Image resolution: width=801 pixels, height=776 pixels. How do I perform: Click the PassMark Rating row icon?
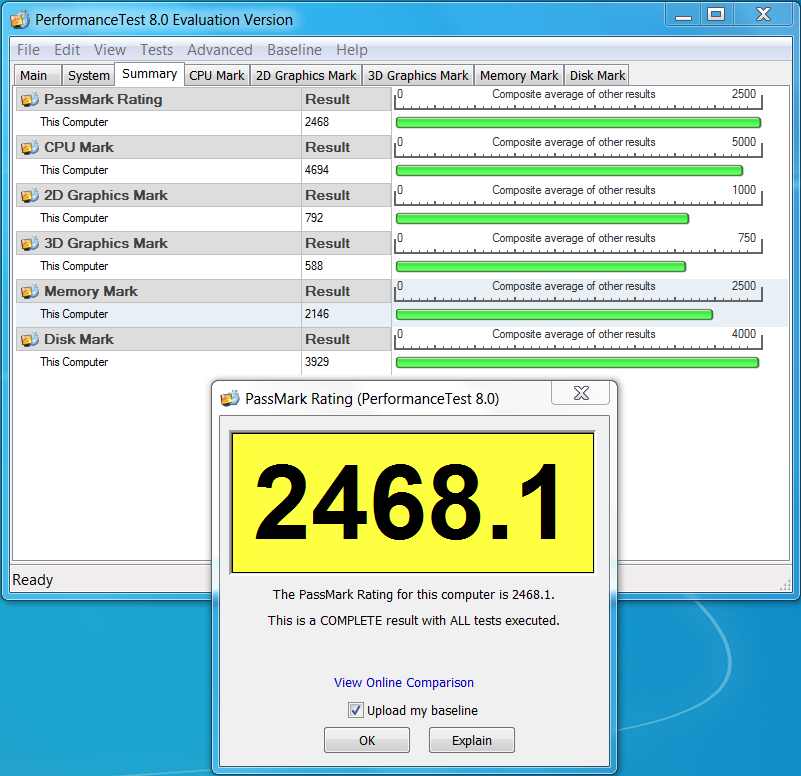[29, 99]
